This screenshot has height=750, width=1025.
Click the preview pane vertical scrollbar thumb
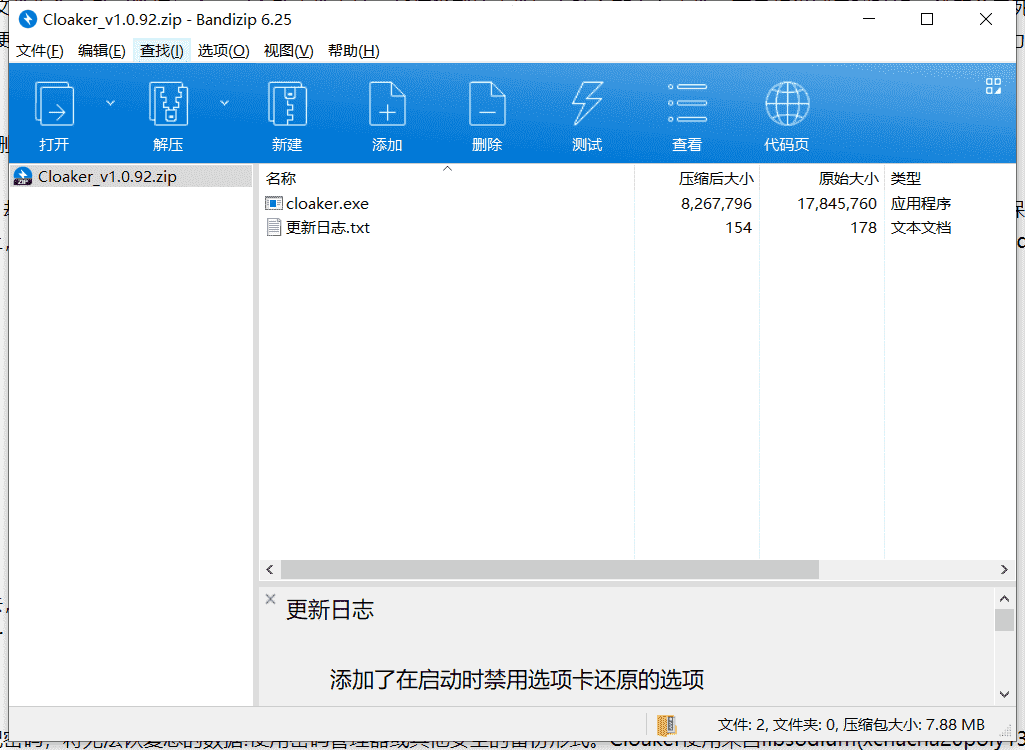point(1004,620)
